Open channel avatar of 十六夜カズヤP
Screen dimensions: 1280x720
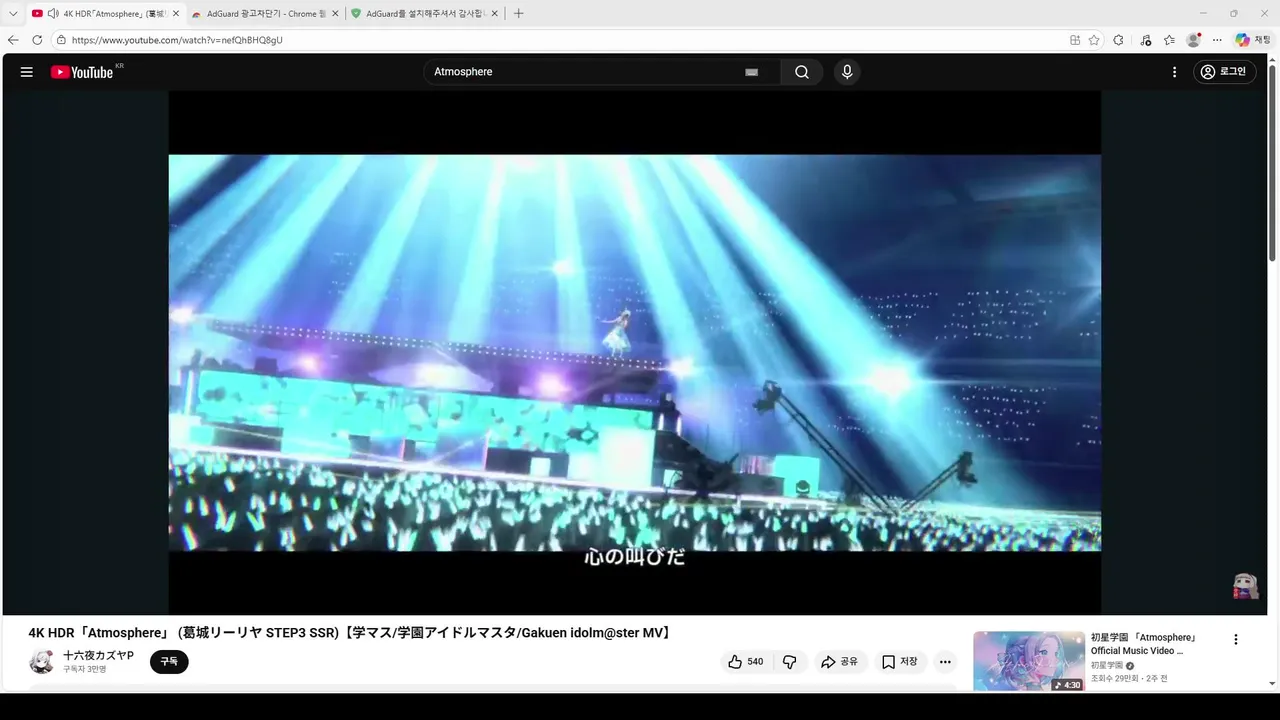point(41,662)
